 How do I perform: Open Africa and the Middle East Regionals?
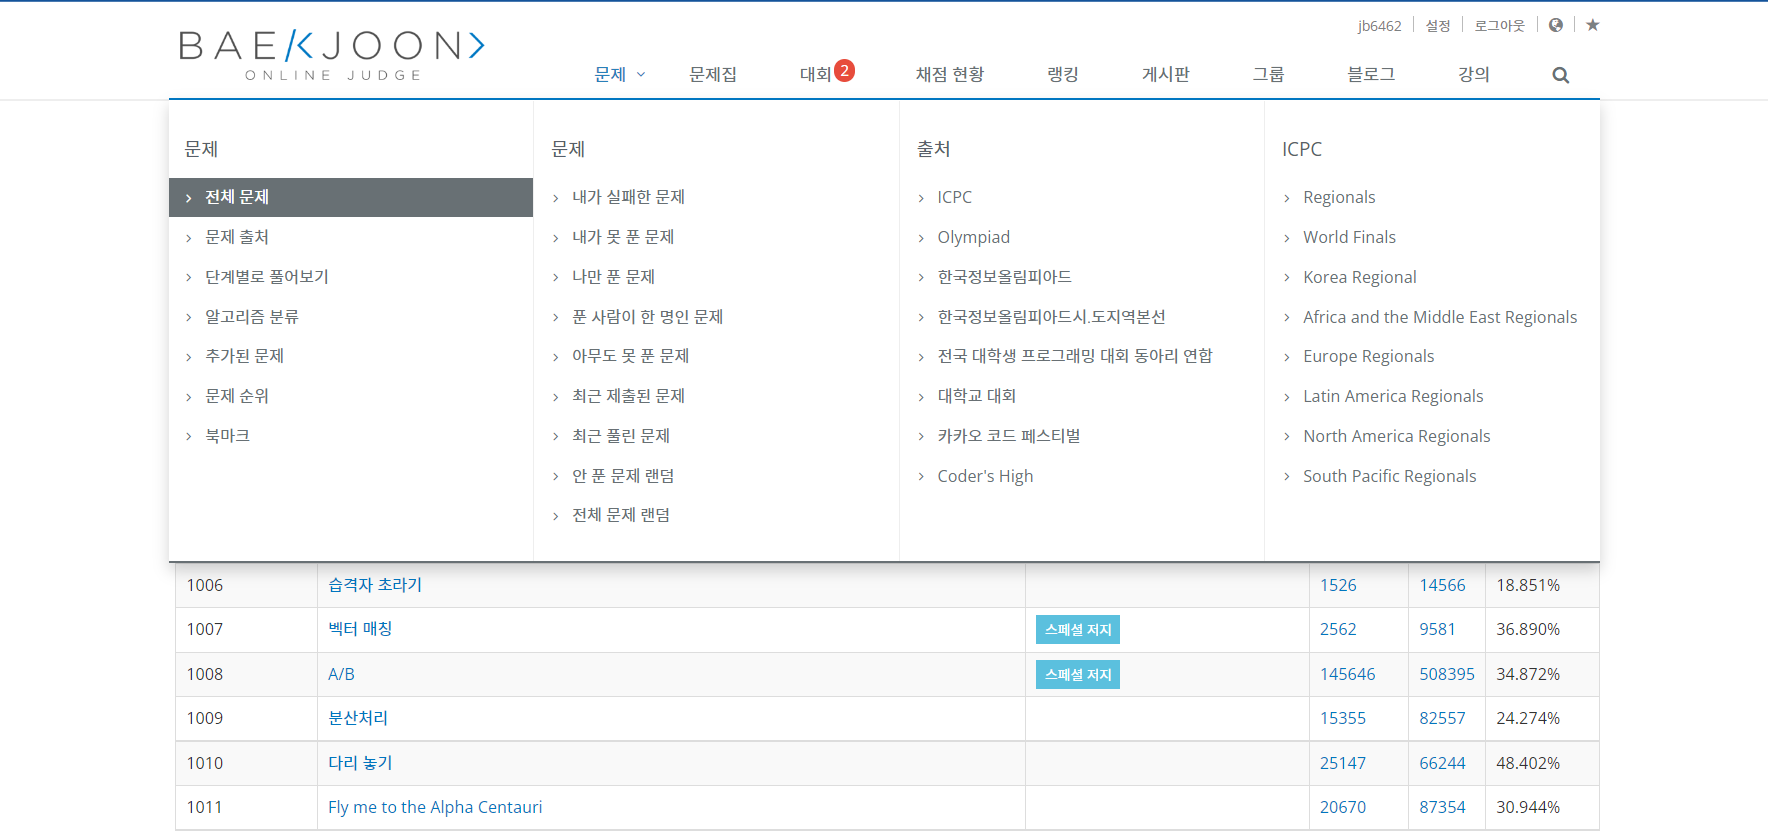pos(1440,317)
